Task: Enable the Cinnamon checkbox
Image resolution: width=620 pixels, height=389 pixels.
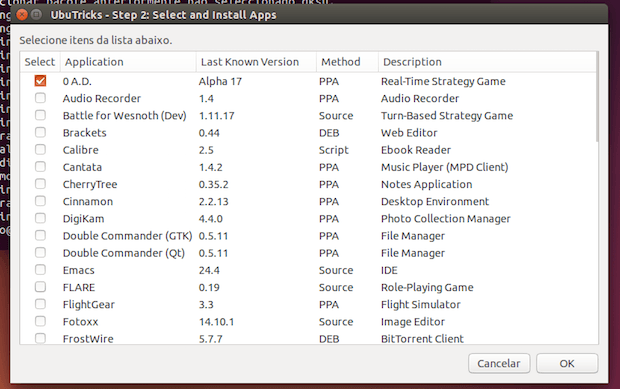Action: click(x=40, y=201)
